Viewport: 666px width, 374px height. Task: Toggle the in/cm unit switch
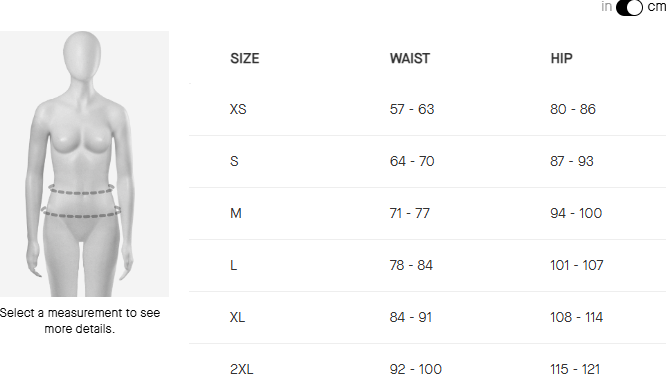pyautogui.click(x=629, y=7)
